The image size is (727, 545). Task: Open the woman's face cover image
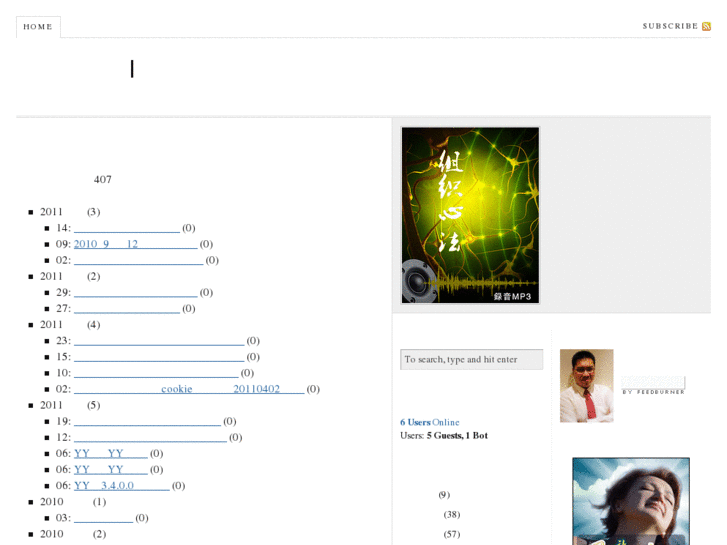click(x=631, y=501)
